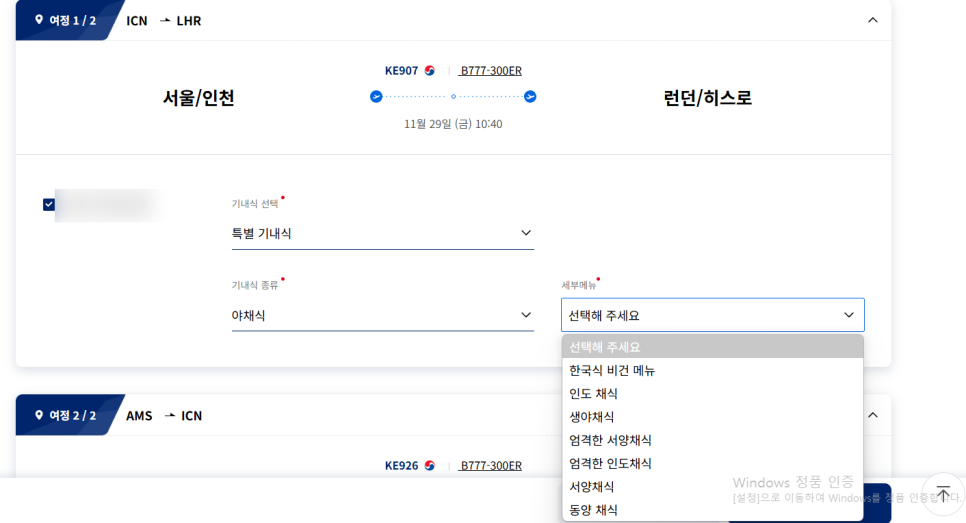This screenshot has width=966, height=523.
Task: Close the 세부메뉴 dropdown showing 선택해 주세요
Action: (713, 315)
